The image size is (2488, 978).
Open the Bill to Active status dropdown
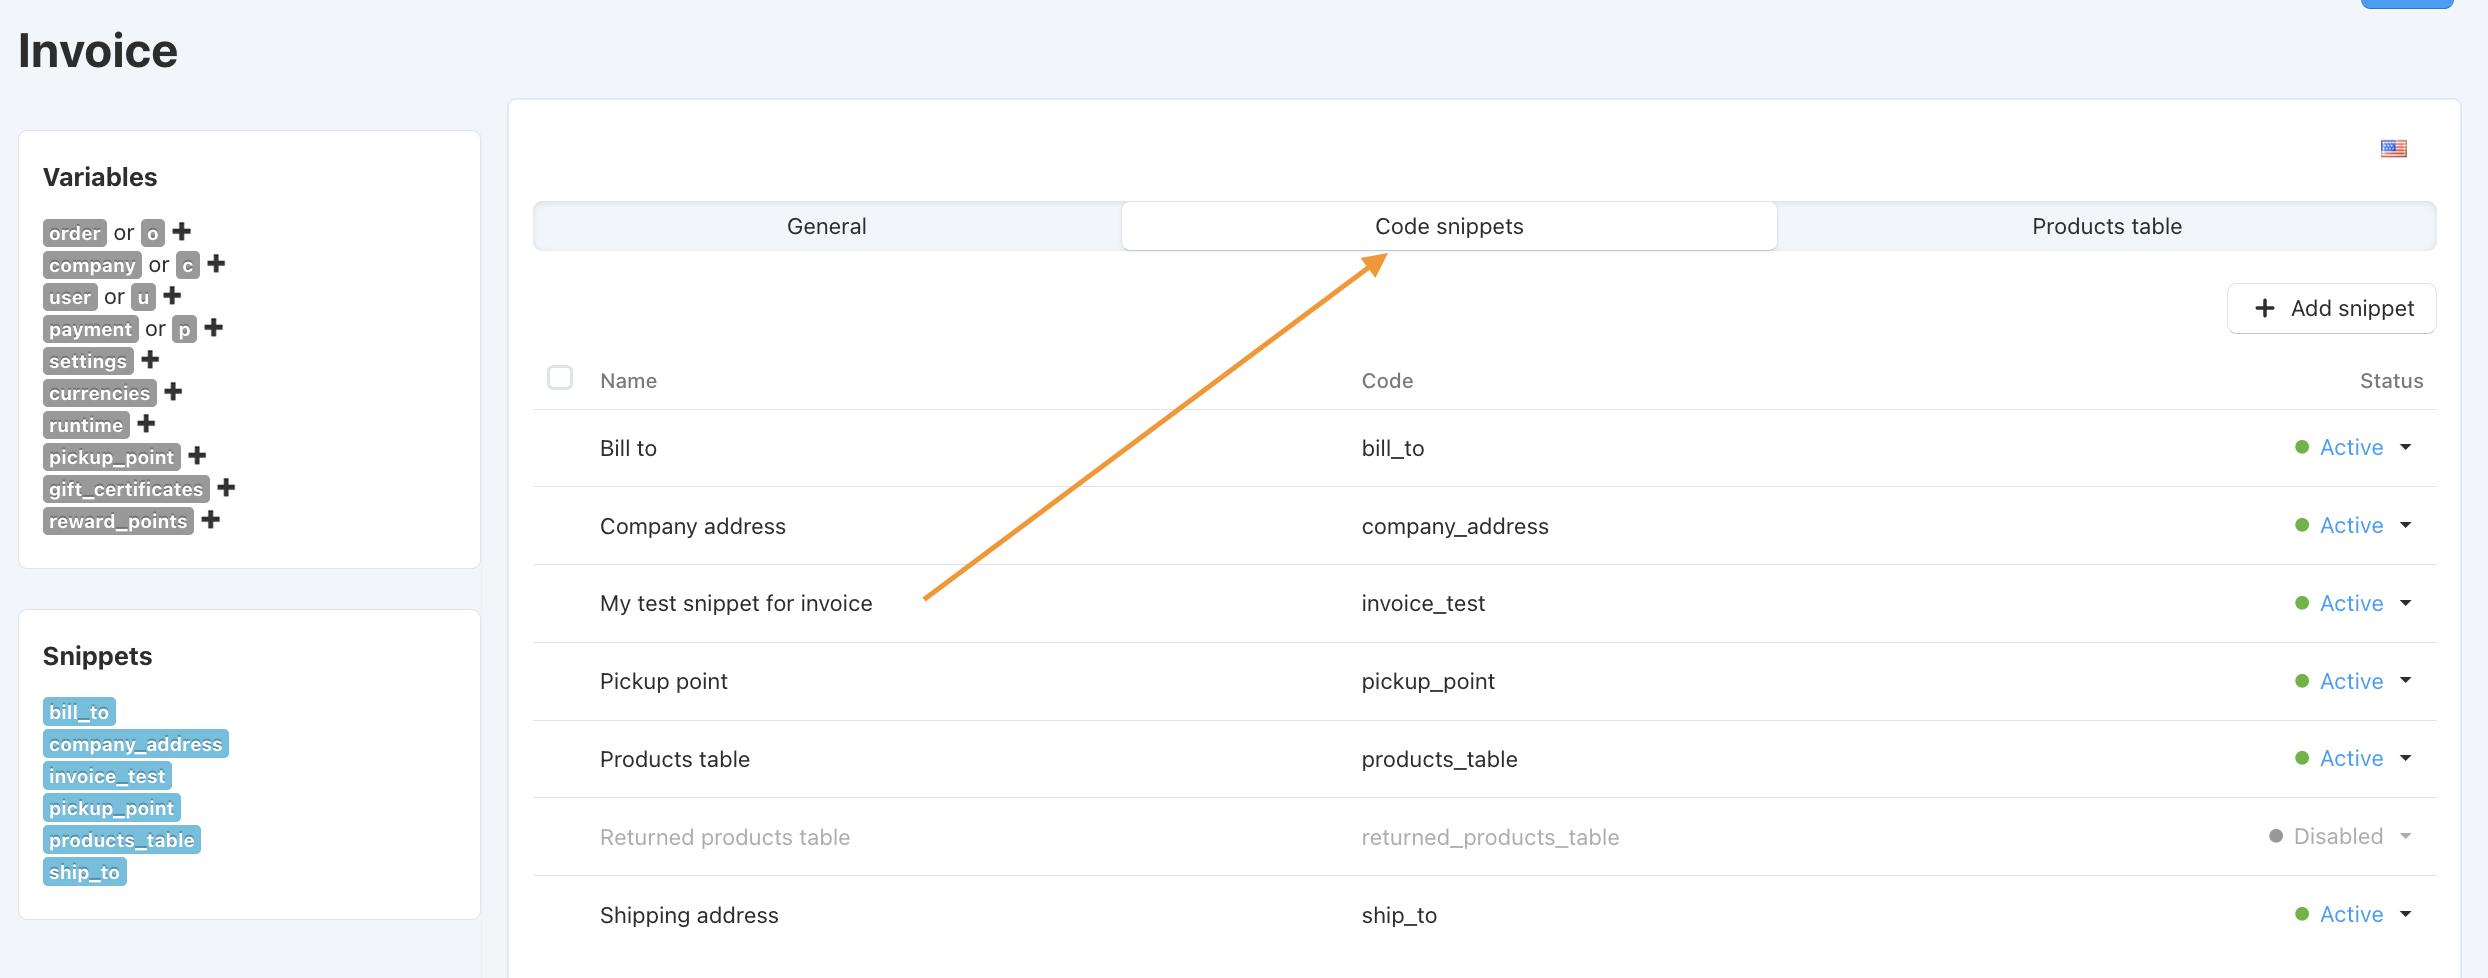pos(2354,448)
